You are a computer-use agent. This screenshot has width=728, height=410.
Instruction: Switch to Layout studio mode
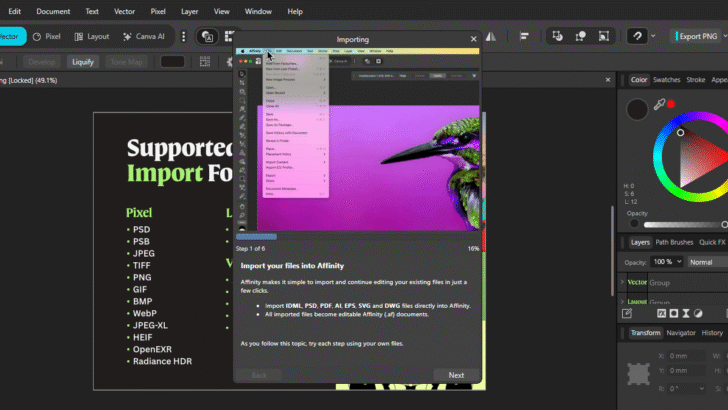click(x=92, y=36)
